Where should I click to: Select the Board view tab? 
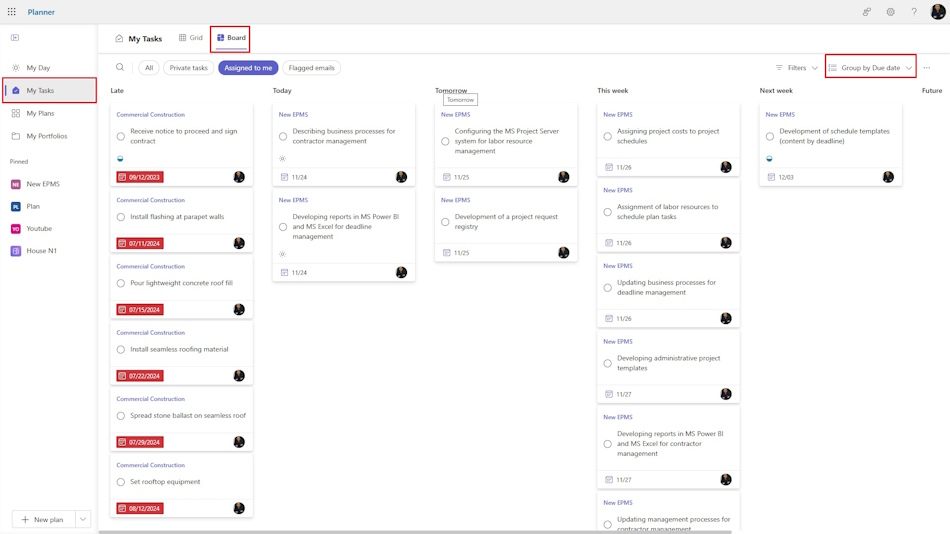pos(231,38)
